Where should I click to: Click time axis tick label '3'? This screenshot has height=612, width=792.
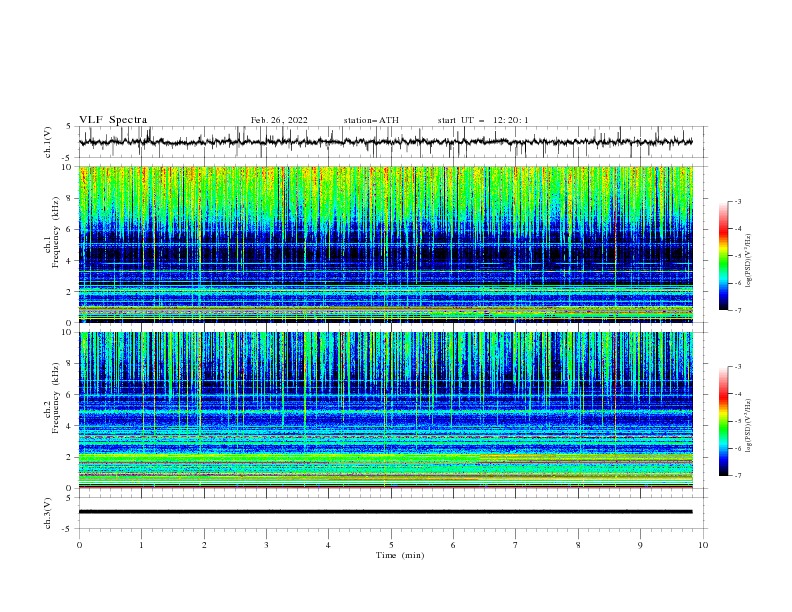click(266, 545)
